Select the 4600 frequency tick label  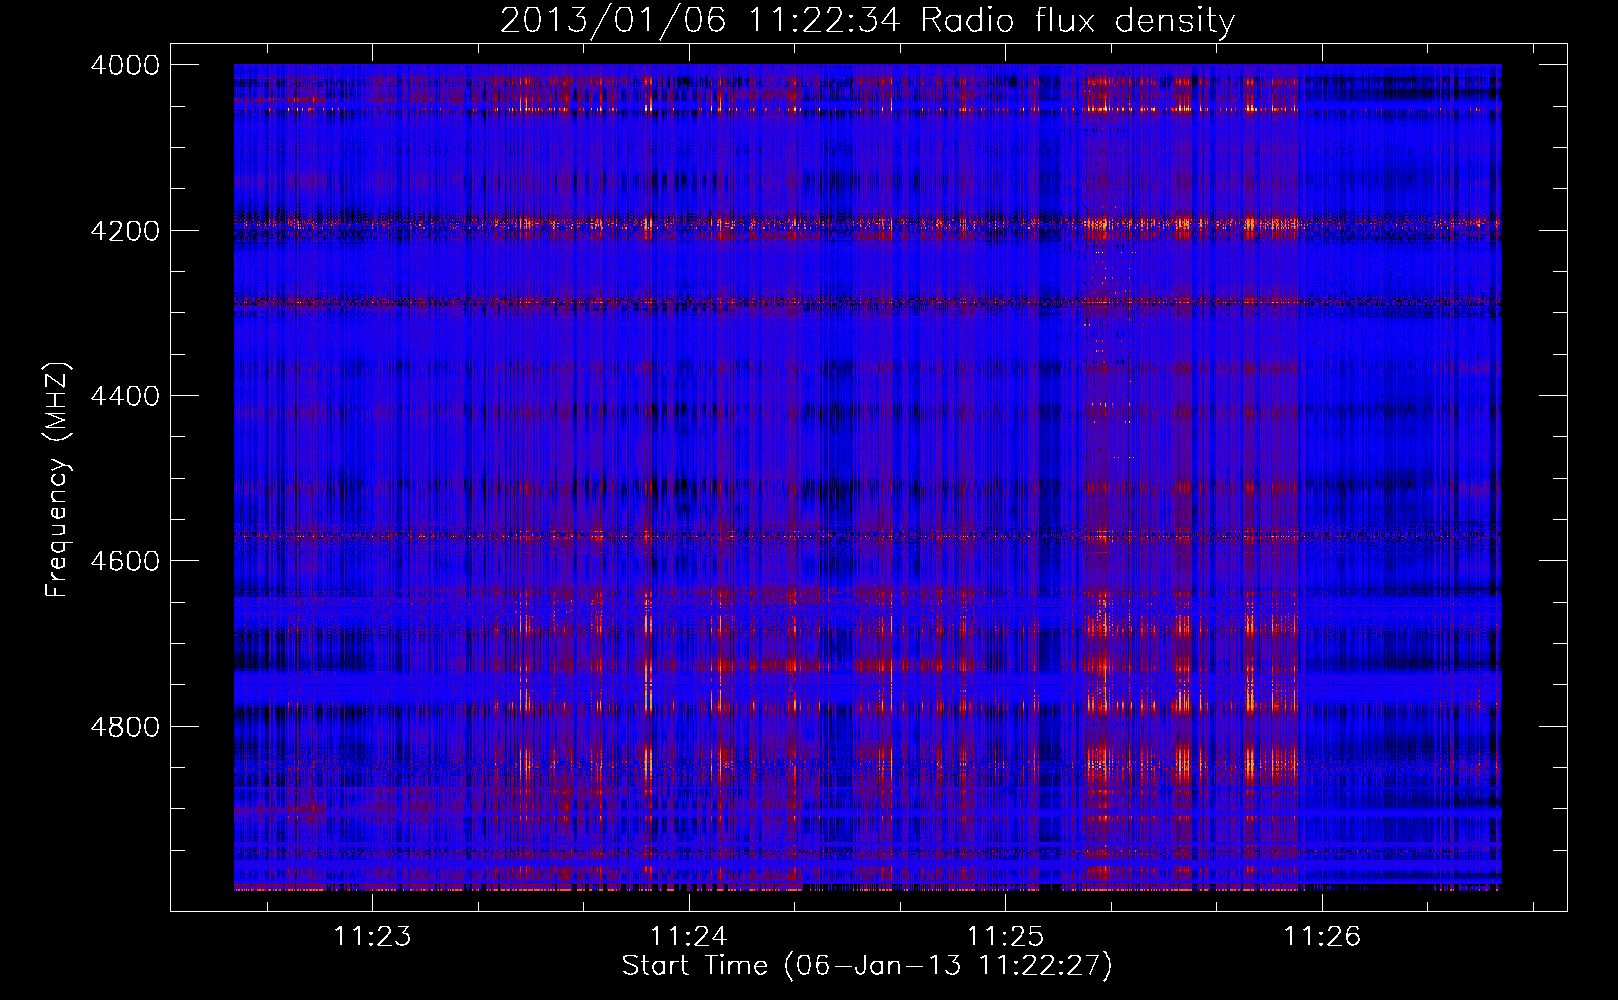coord(125,561)
